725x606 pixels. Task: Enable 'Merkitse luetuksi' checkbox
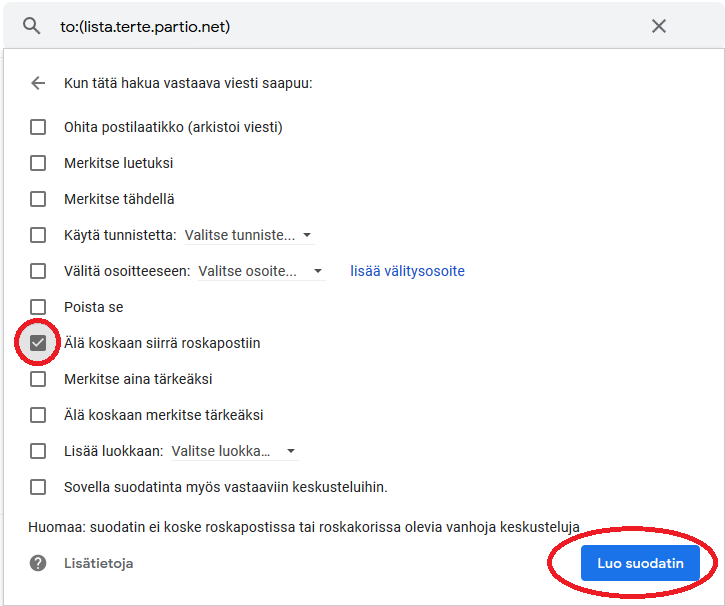38,163
